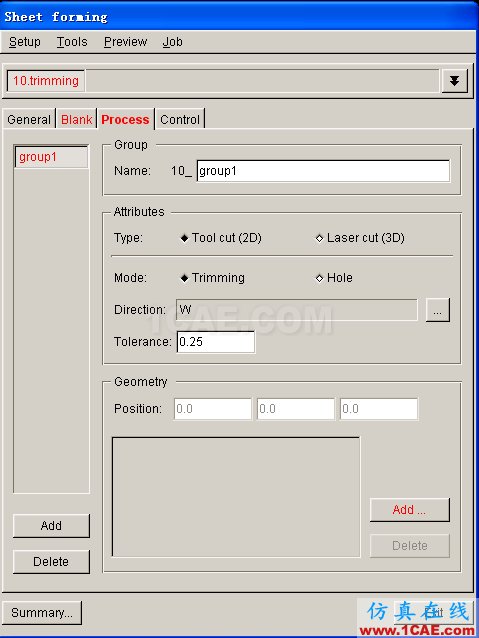This screenshot has height=638, width=479.
Task: Open the Direction browse ellipsis button
Action: (437, 310)
